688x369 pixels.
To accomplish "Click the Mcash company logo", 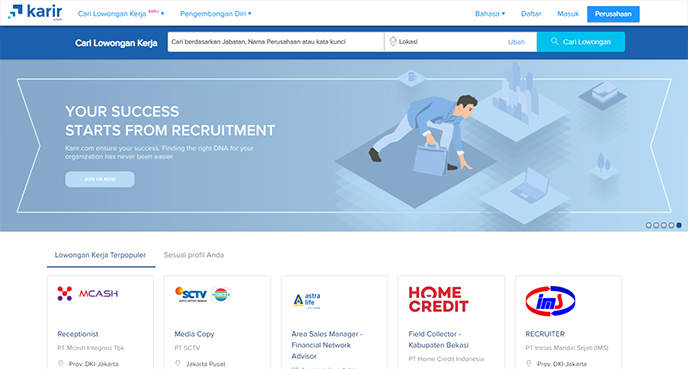I will click(88, 294).
